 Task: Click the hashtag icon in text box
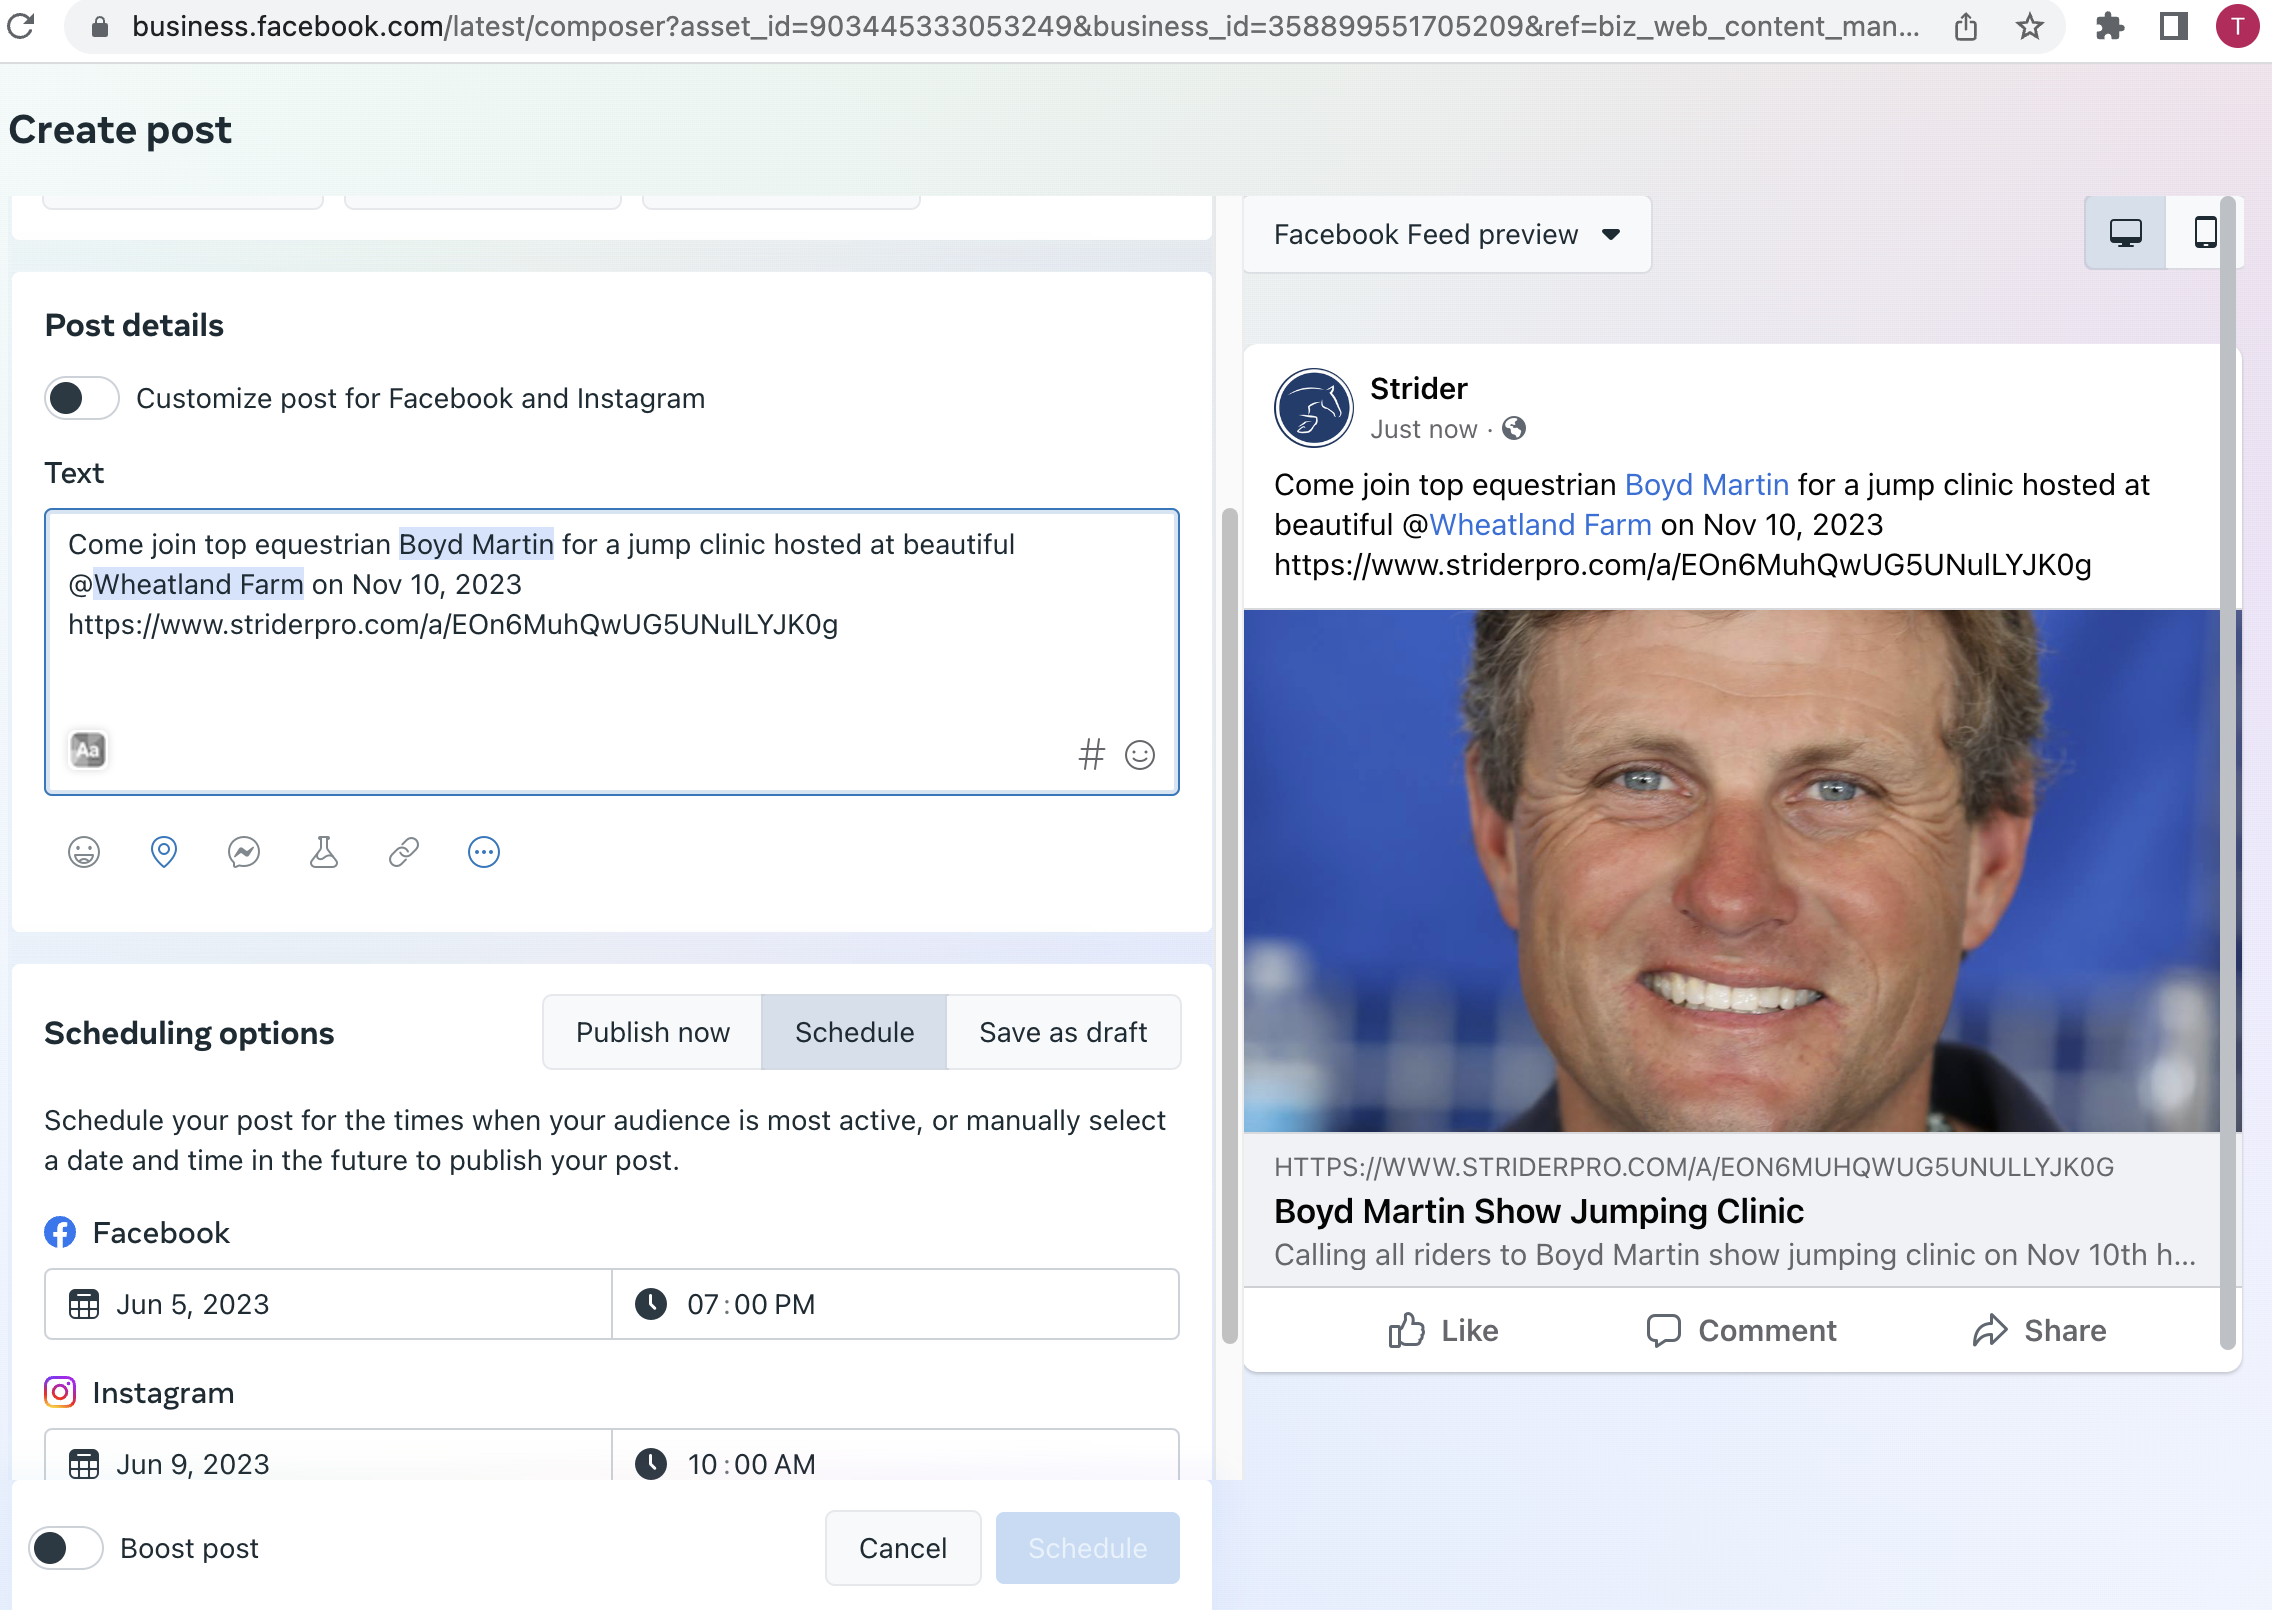pos(1091,754)
